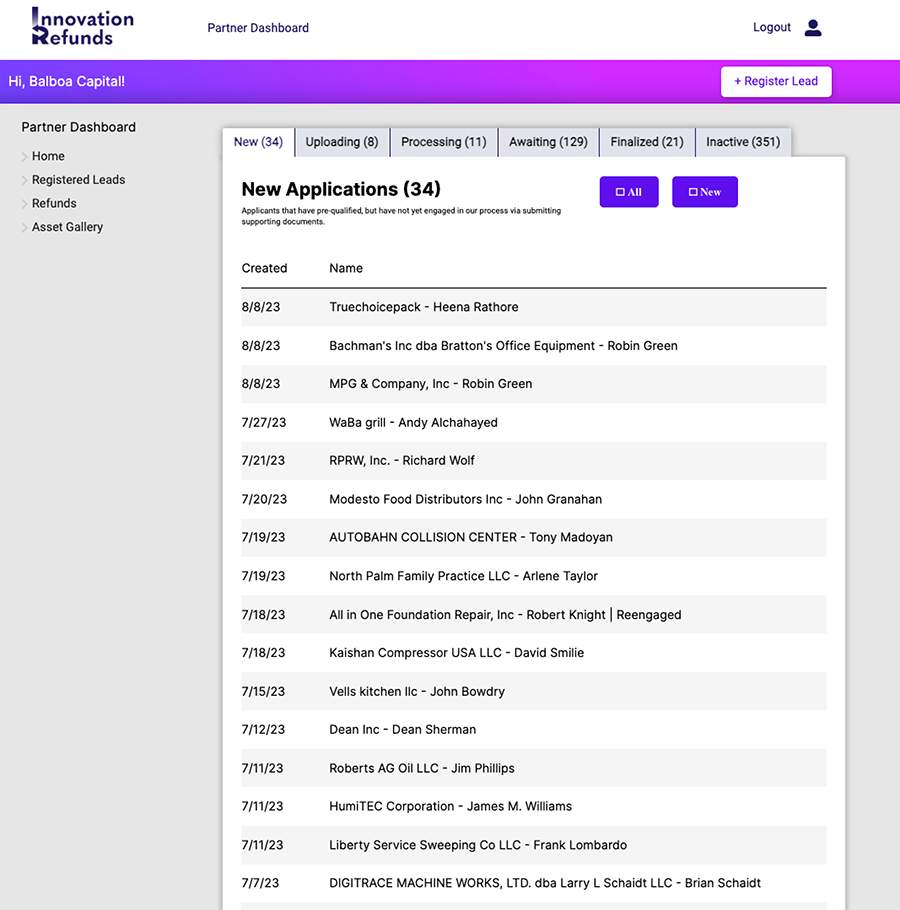Select the Awaiting (129) tab

[548, 142]
